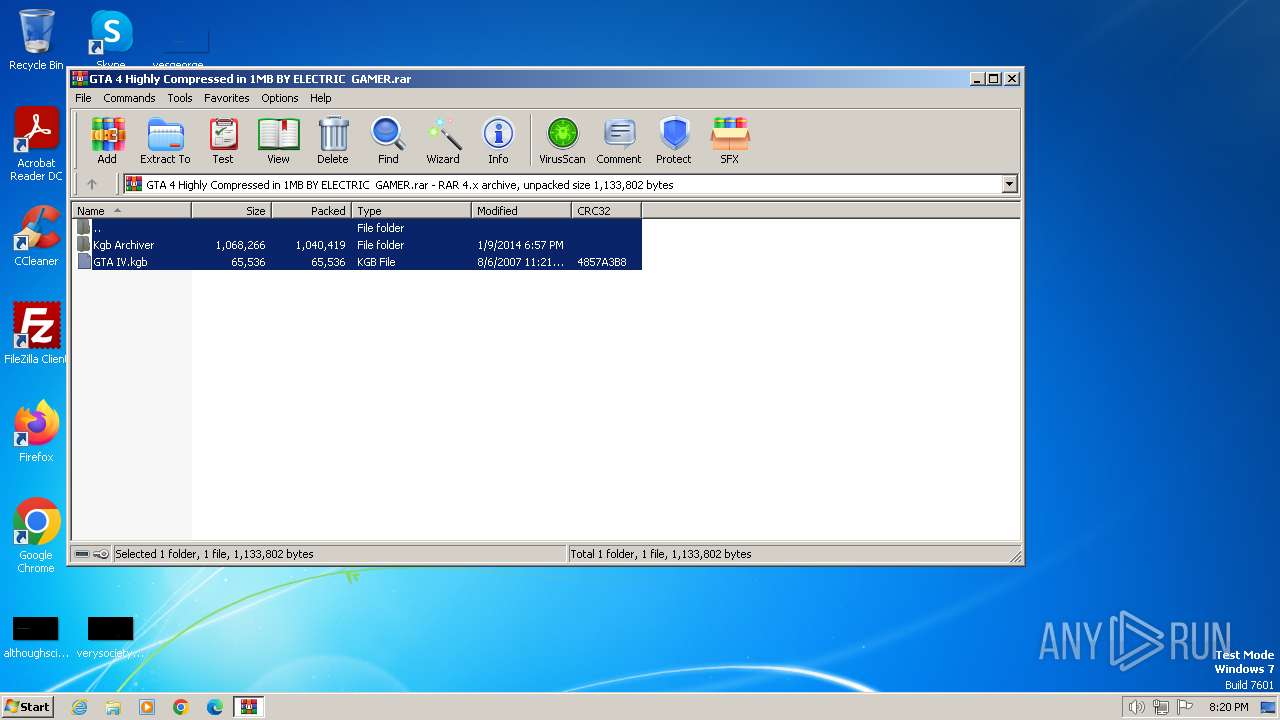Open Skype desktop shortcut

110,40
